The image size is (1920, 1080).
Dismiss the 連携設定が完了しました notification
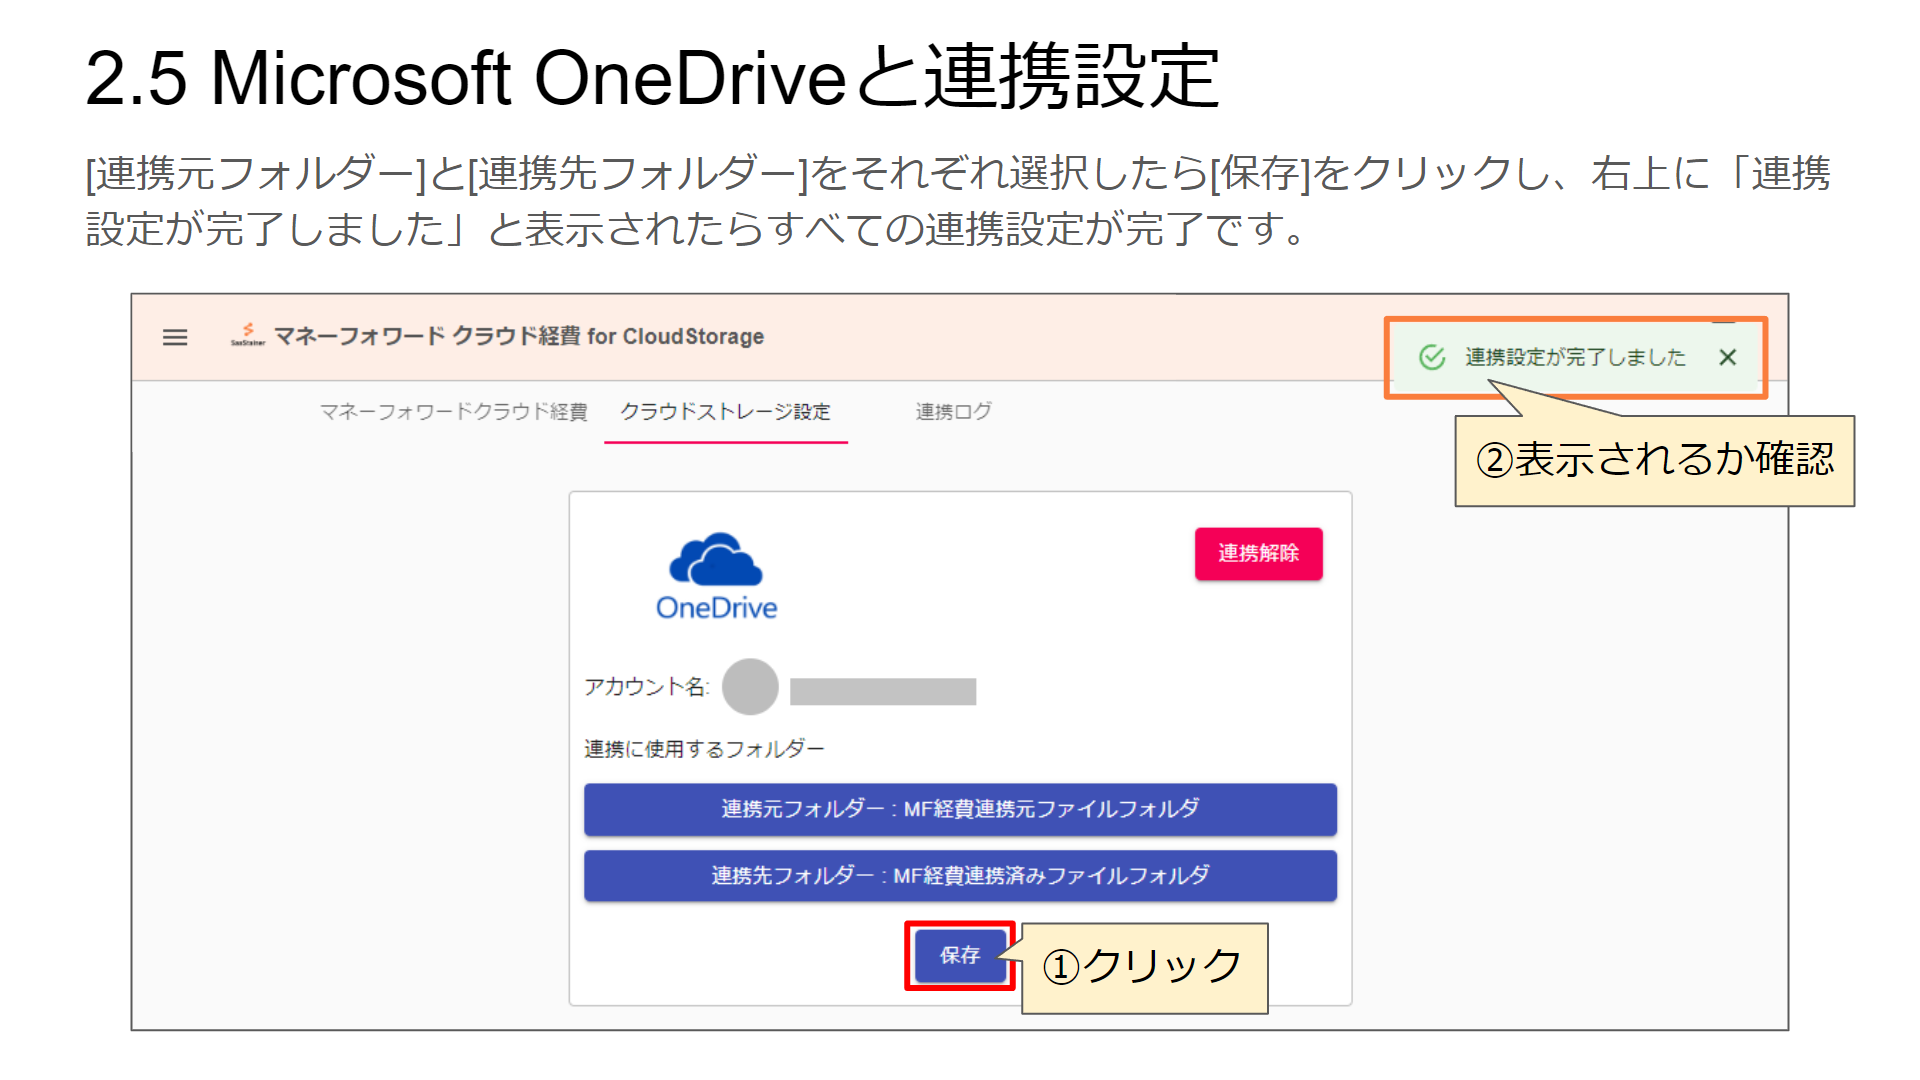[x=1727, y=357]
